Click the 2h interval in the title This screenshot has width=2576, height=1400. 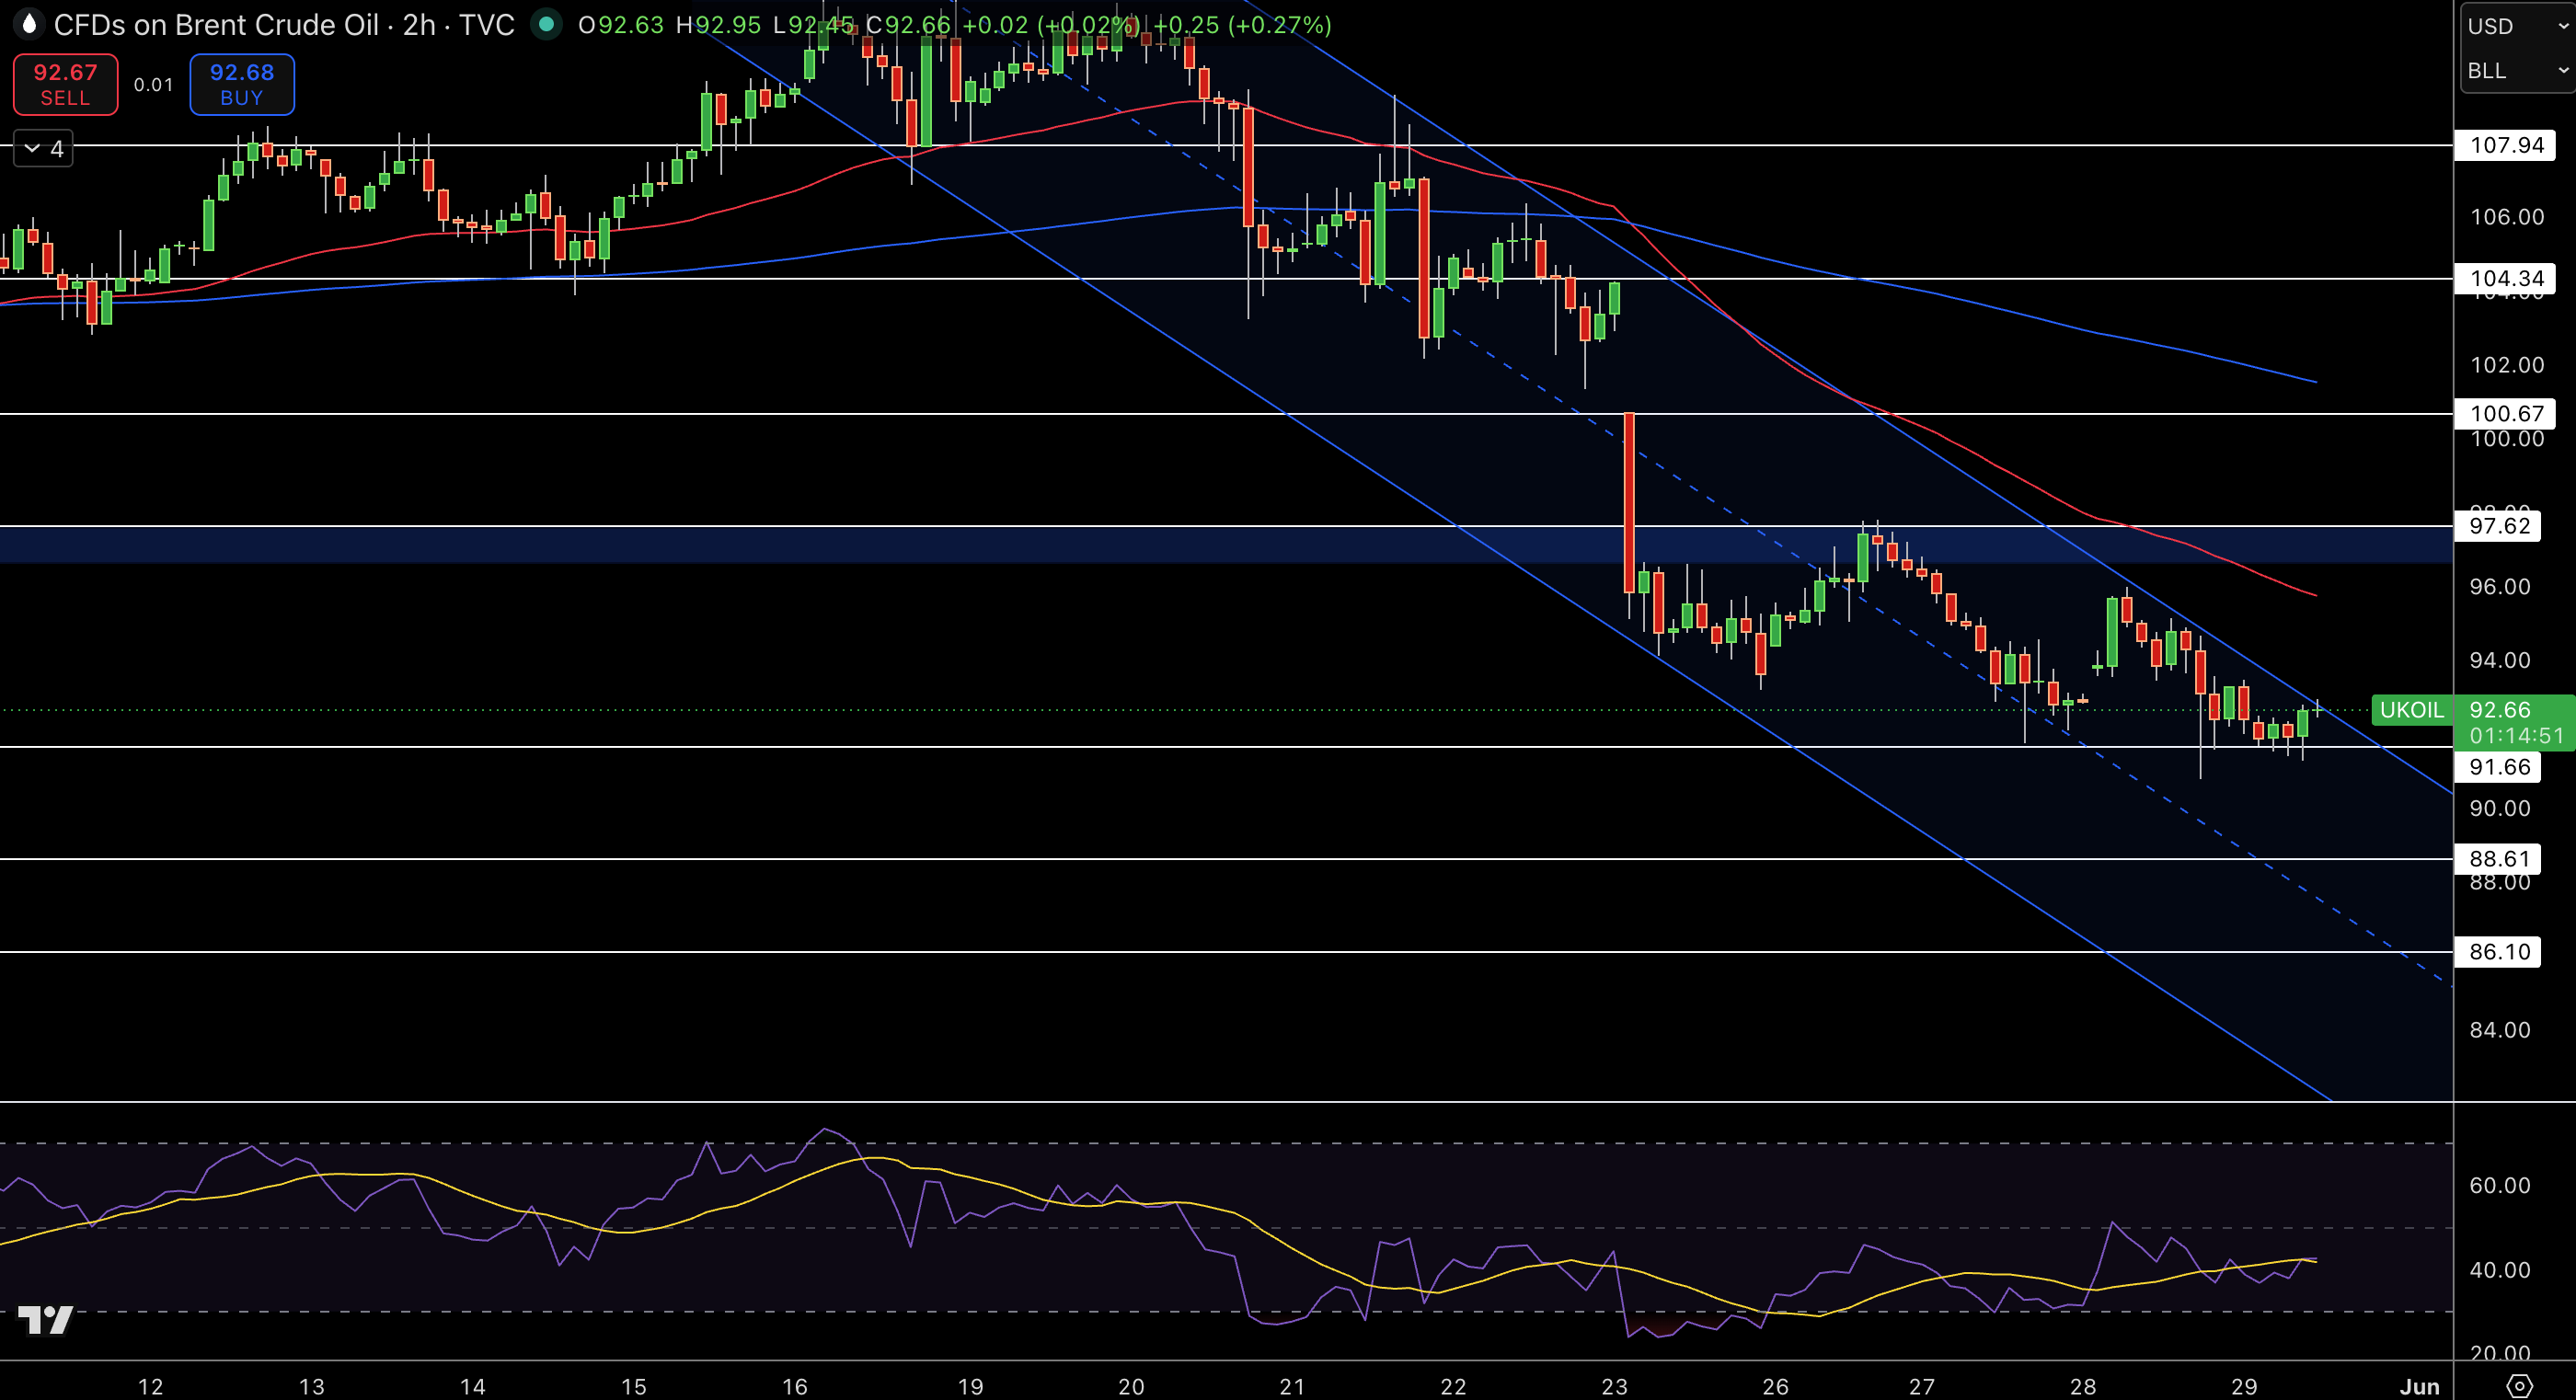click(x=419, y=25)
